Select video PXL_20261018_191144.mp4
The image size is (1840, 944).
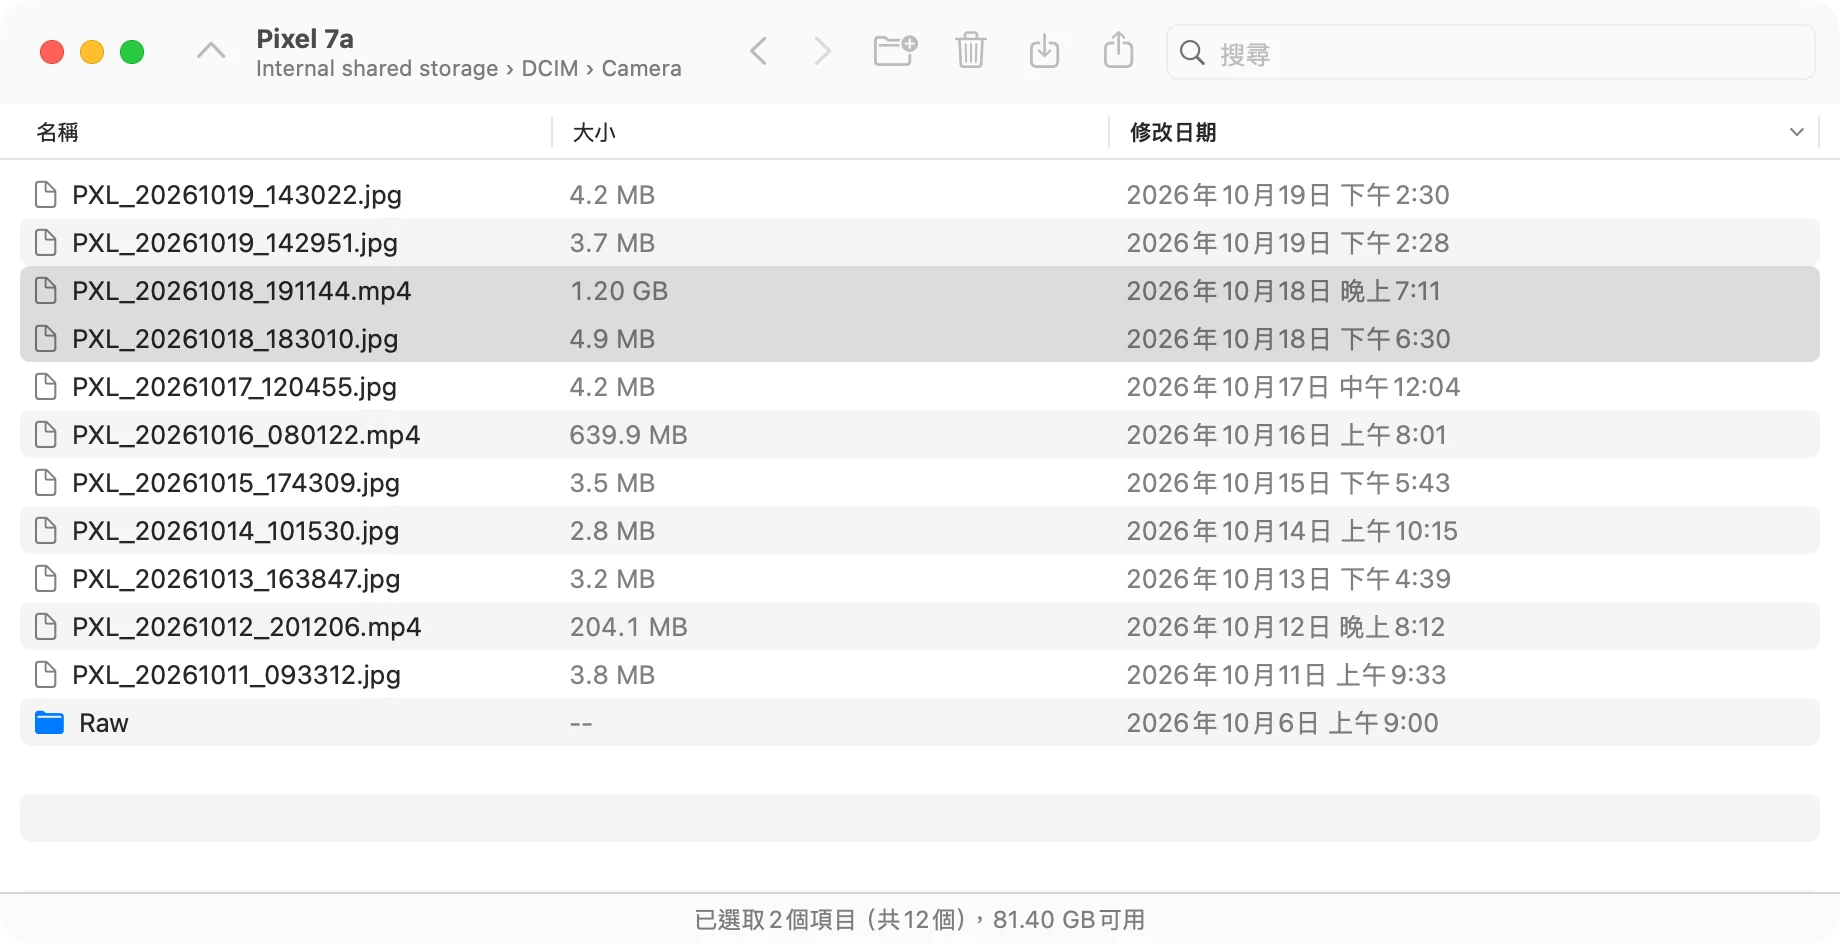[x=242, y=291]
